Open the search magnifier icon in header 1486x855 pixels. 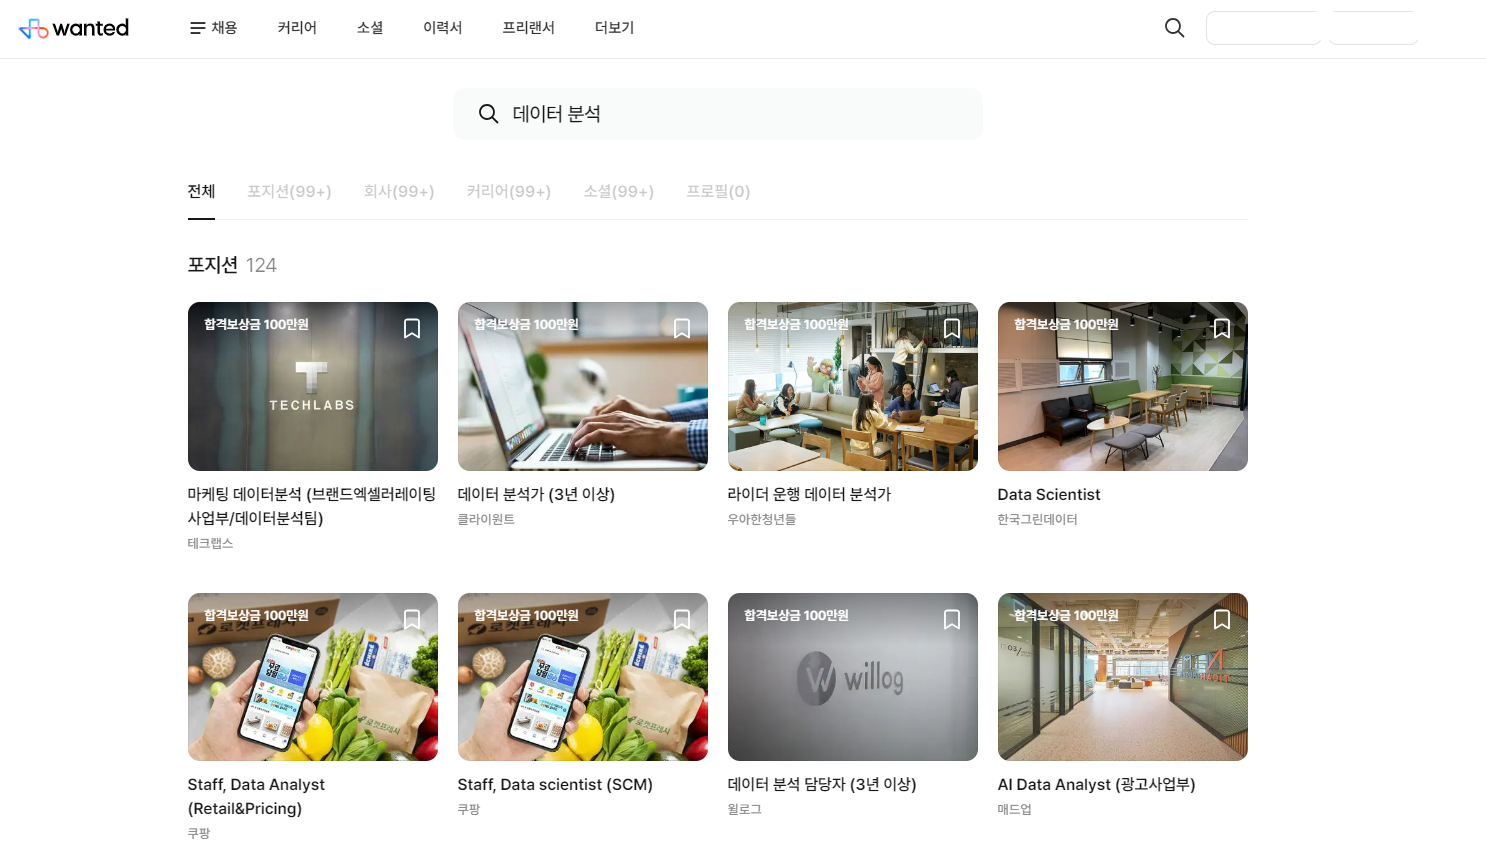[x=1174, y=28]
